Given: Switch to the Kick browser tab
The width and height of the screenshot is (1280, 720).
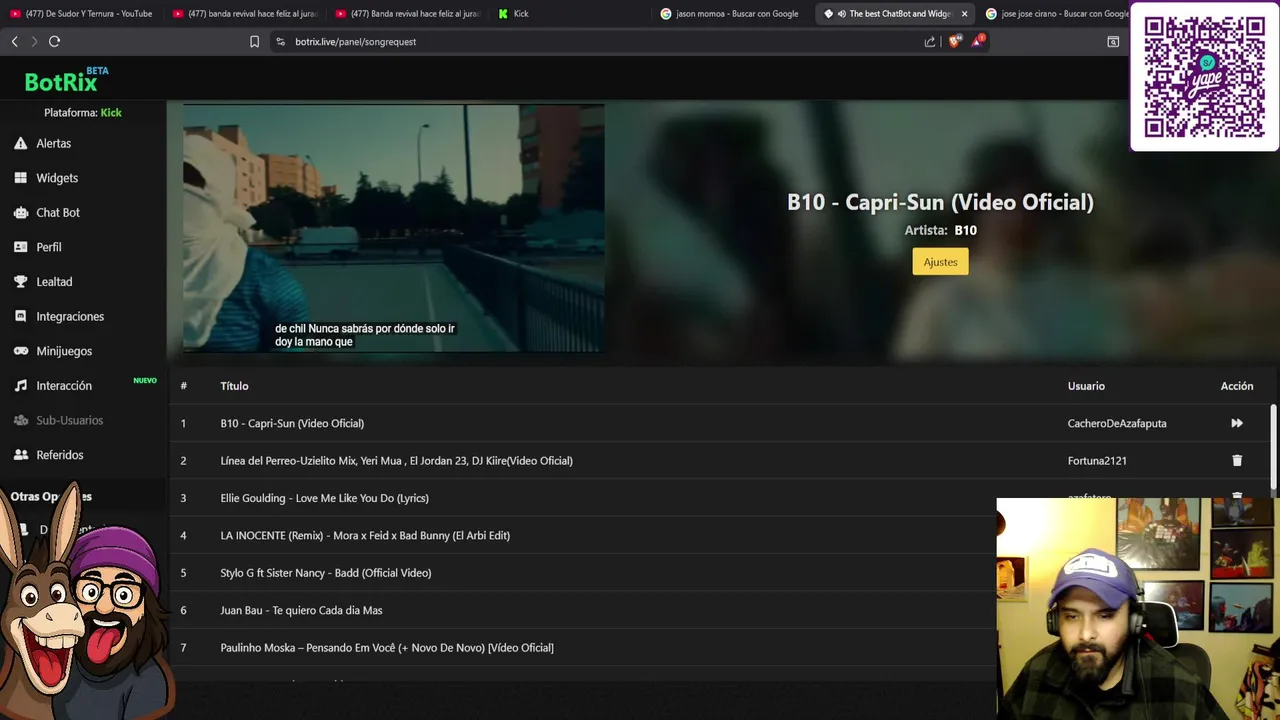Looking at the screenshot, I should 571,14.
